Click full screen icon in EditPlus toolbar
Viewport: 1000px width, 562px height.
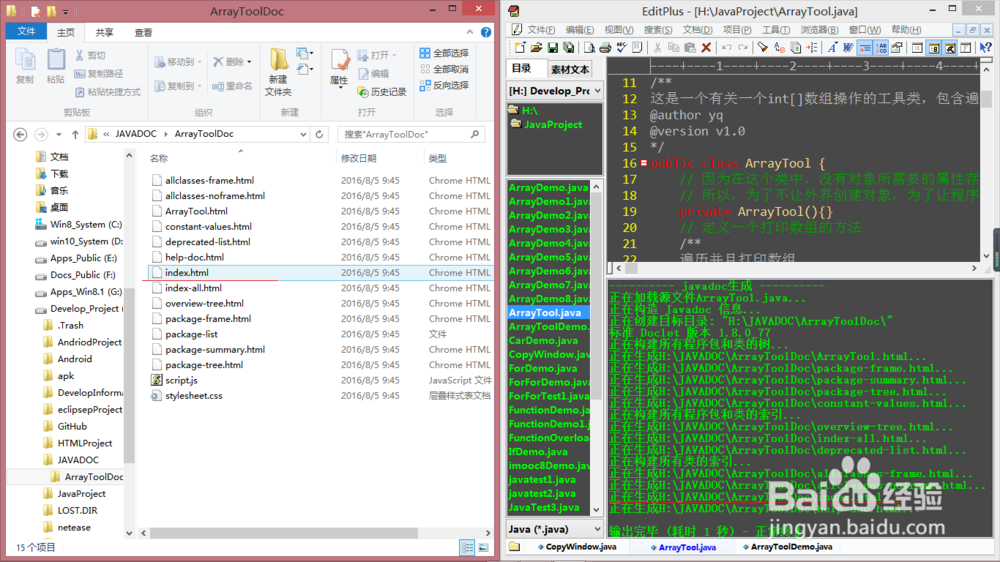coord(967,48)
